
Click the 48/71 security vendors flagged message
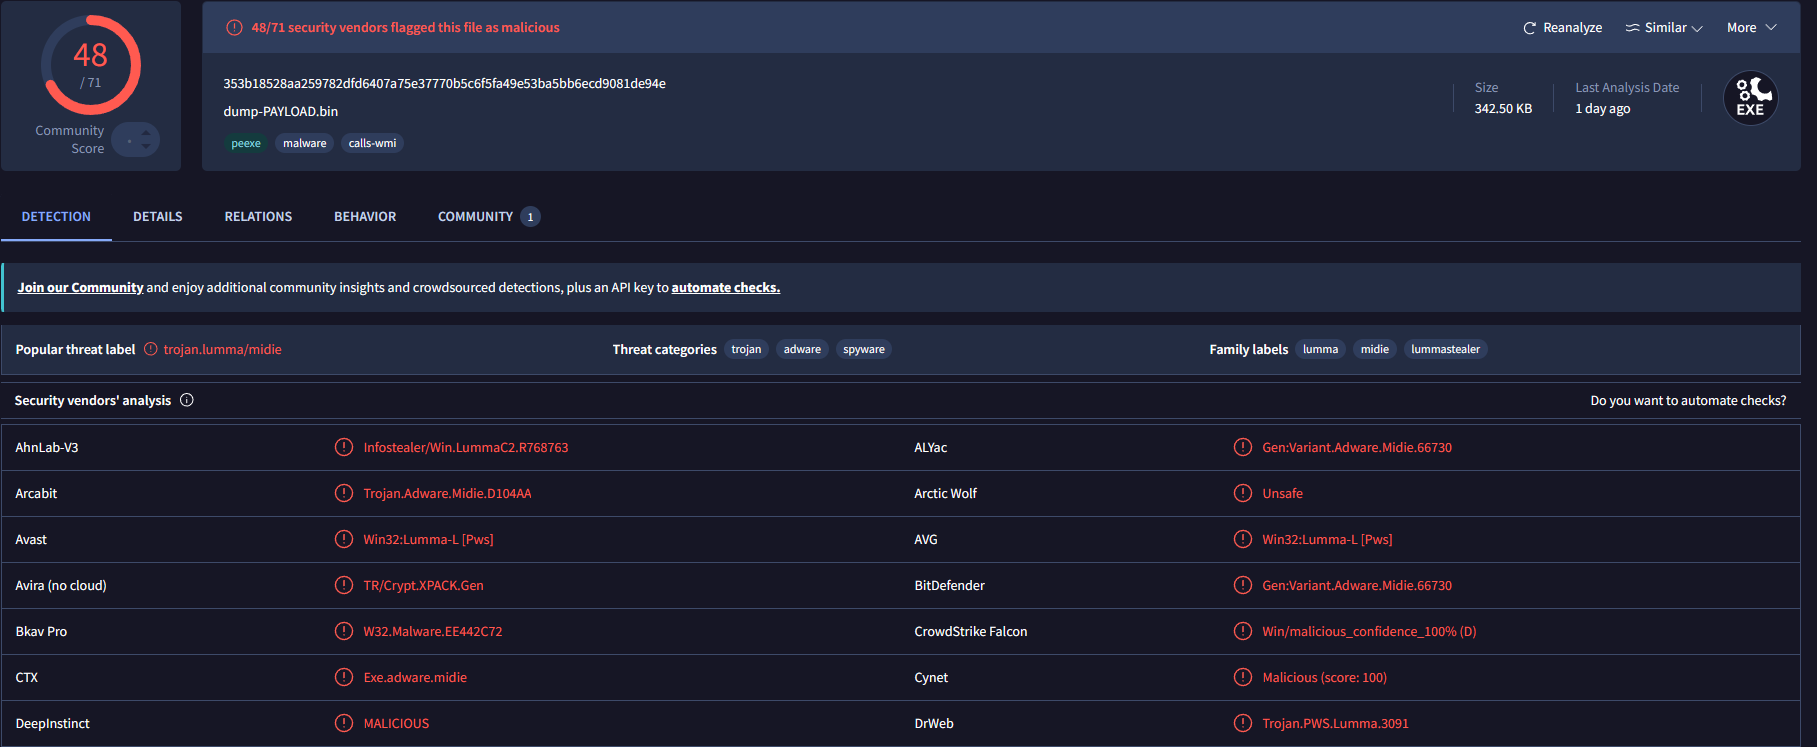[x=405, y=28]
